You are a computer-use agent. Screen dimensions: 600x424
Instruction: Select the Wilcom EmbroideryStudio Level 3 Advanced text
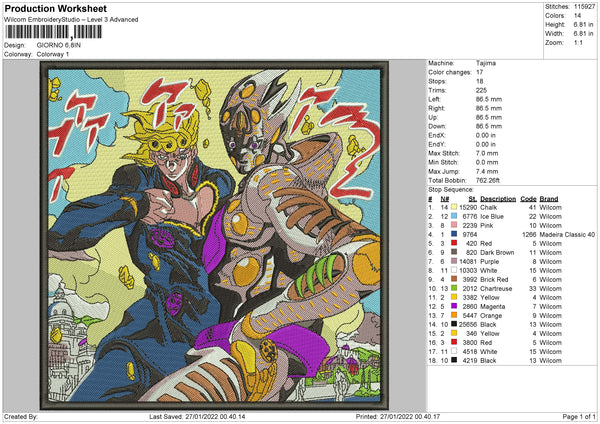(x=71, y=20)
